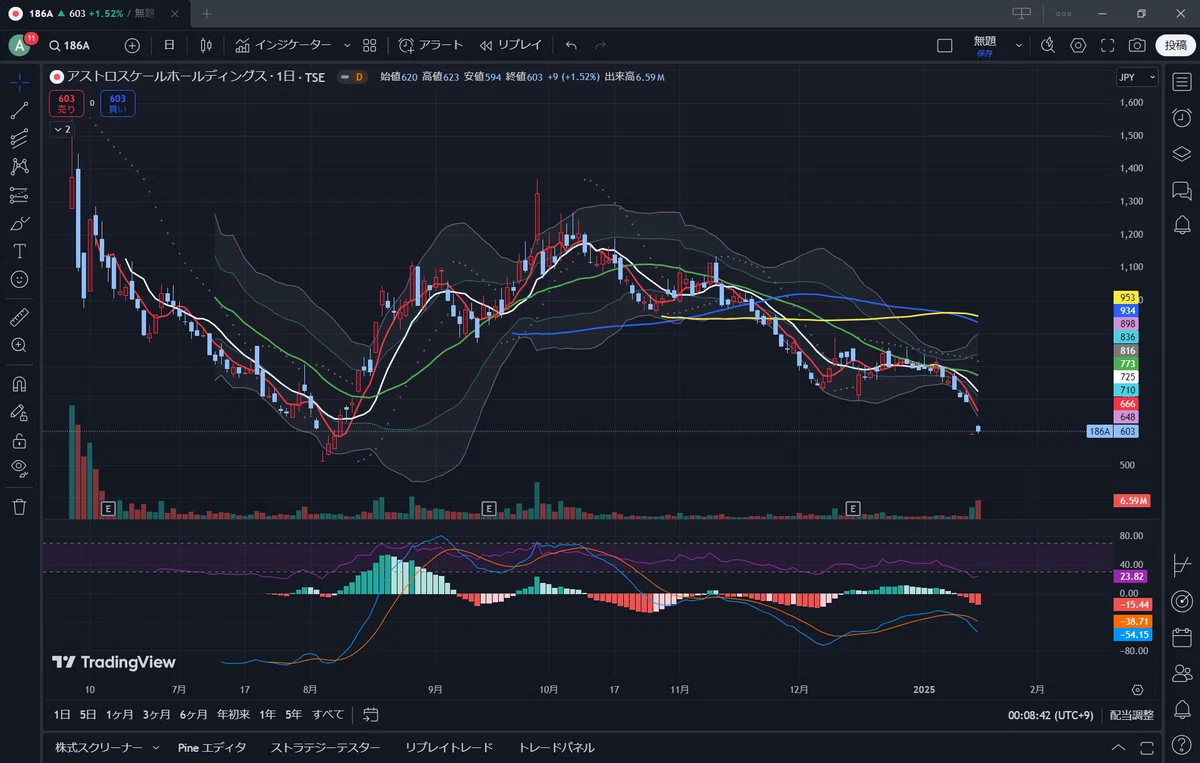The width and height of the screenshot is (1200, 763).
Task: Open the layout setup square icon
Action: pyautogui.click(x=945, y=45)
